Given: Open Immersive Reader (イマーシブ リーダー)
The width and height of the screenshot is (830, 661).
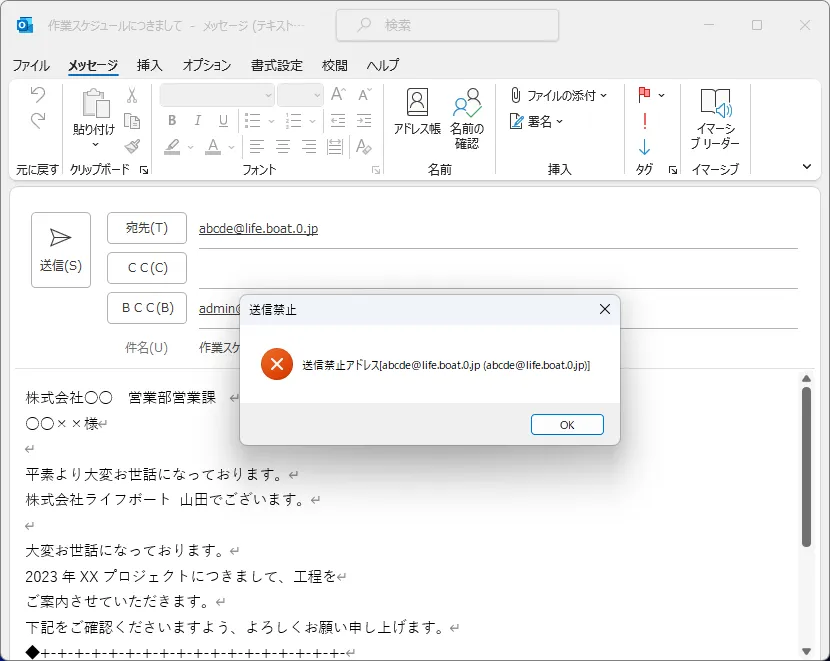Looking at the screenshot, I should (x=715, y=119).
